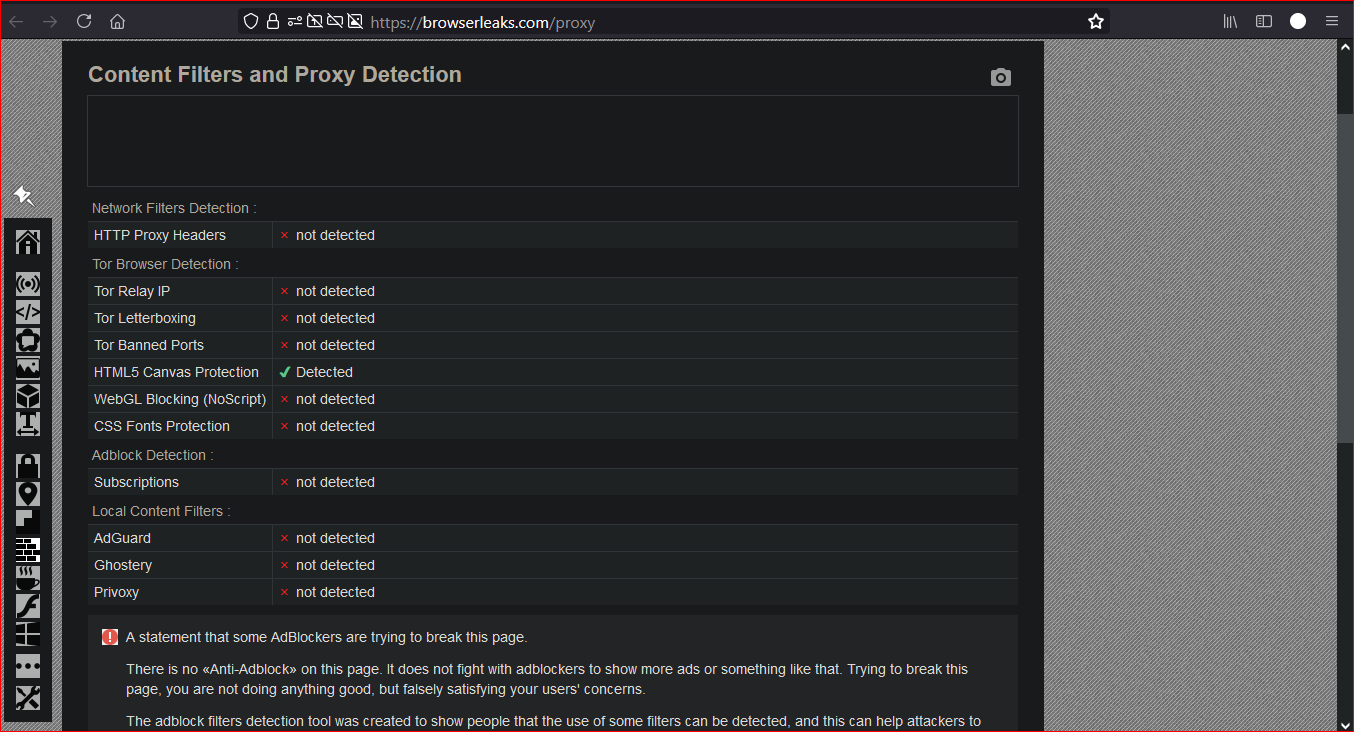Click the Flash Player icon in sidebar
Image resolution: width=1354 pixels, height=732 pixels.
28,606
